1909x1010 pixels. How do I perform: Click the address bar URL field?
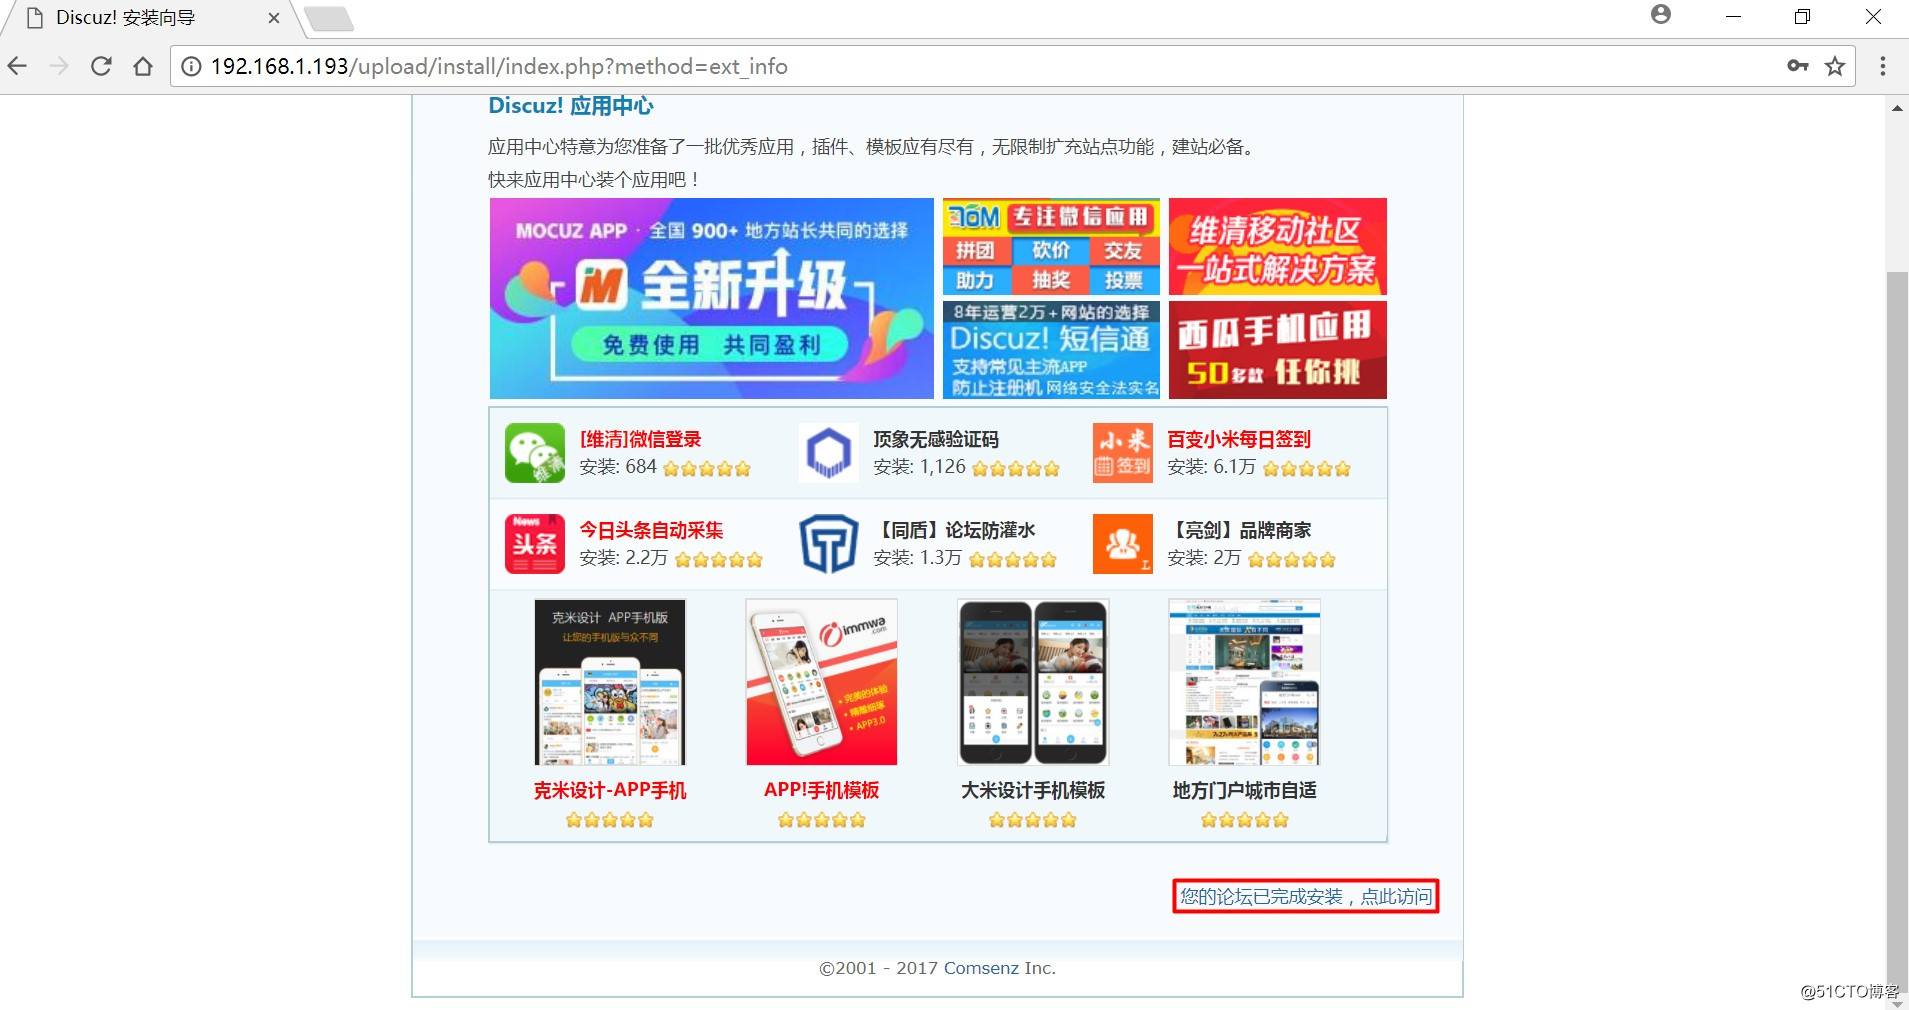[980, 66]
